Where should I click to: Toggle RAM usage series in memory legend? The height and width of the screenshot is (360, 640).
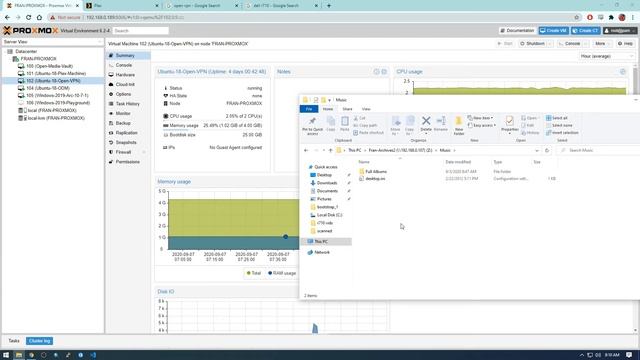[282, 273]
